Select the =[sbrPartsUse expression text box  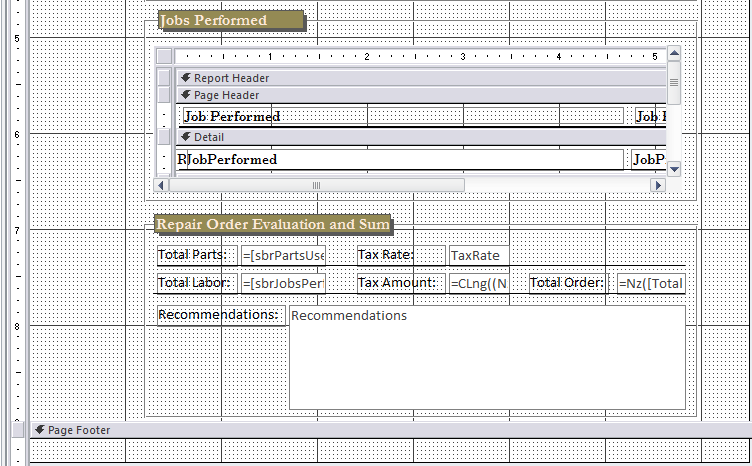(x=283, y=256)
